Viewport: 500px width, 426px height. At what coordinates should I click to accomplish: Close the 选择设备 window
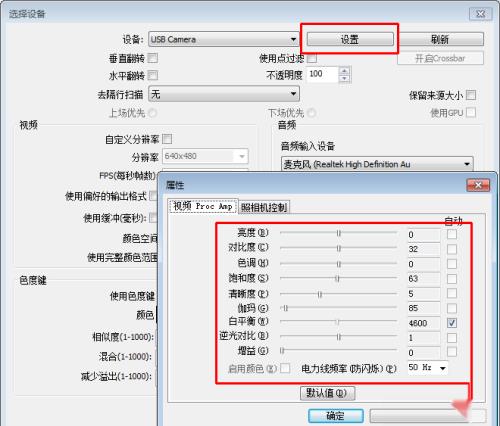[x=480, y=14]
